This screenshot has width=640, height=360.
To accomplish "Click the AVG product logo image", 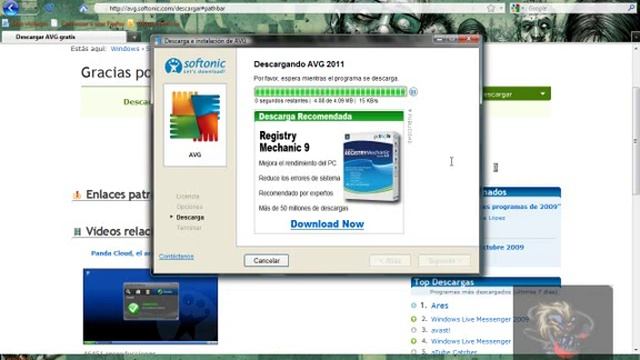I will pos(195,117).
